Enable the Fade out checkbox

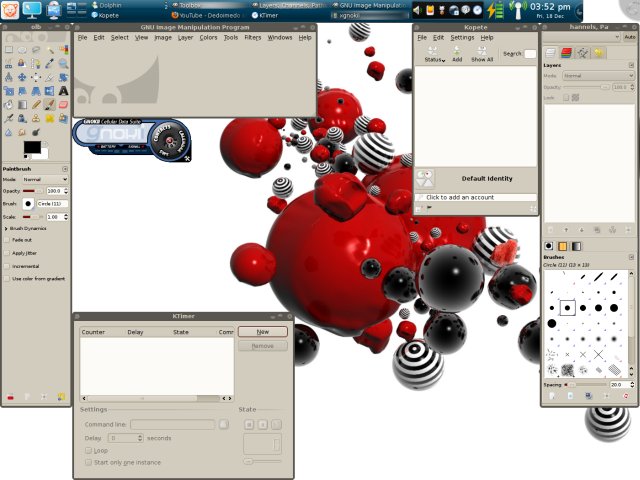[7, 240]
